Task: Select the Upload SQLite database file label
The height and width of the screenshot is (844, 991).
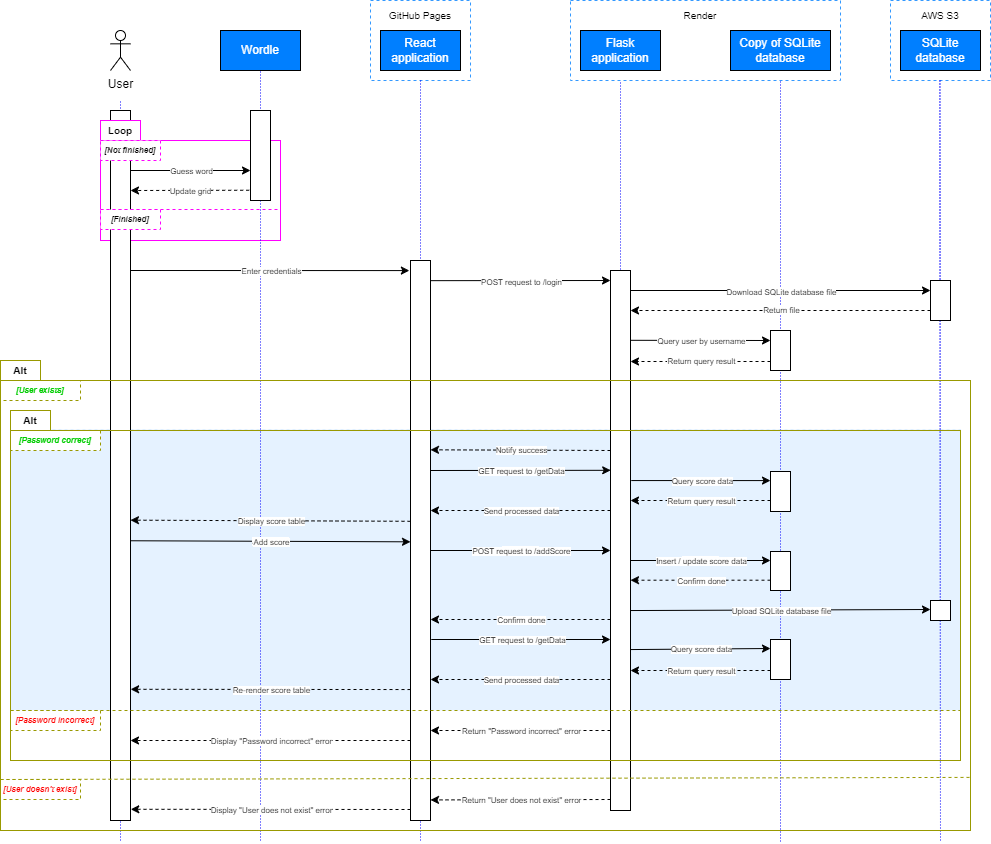Action: point(781,611)
